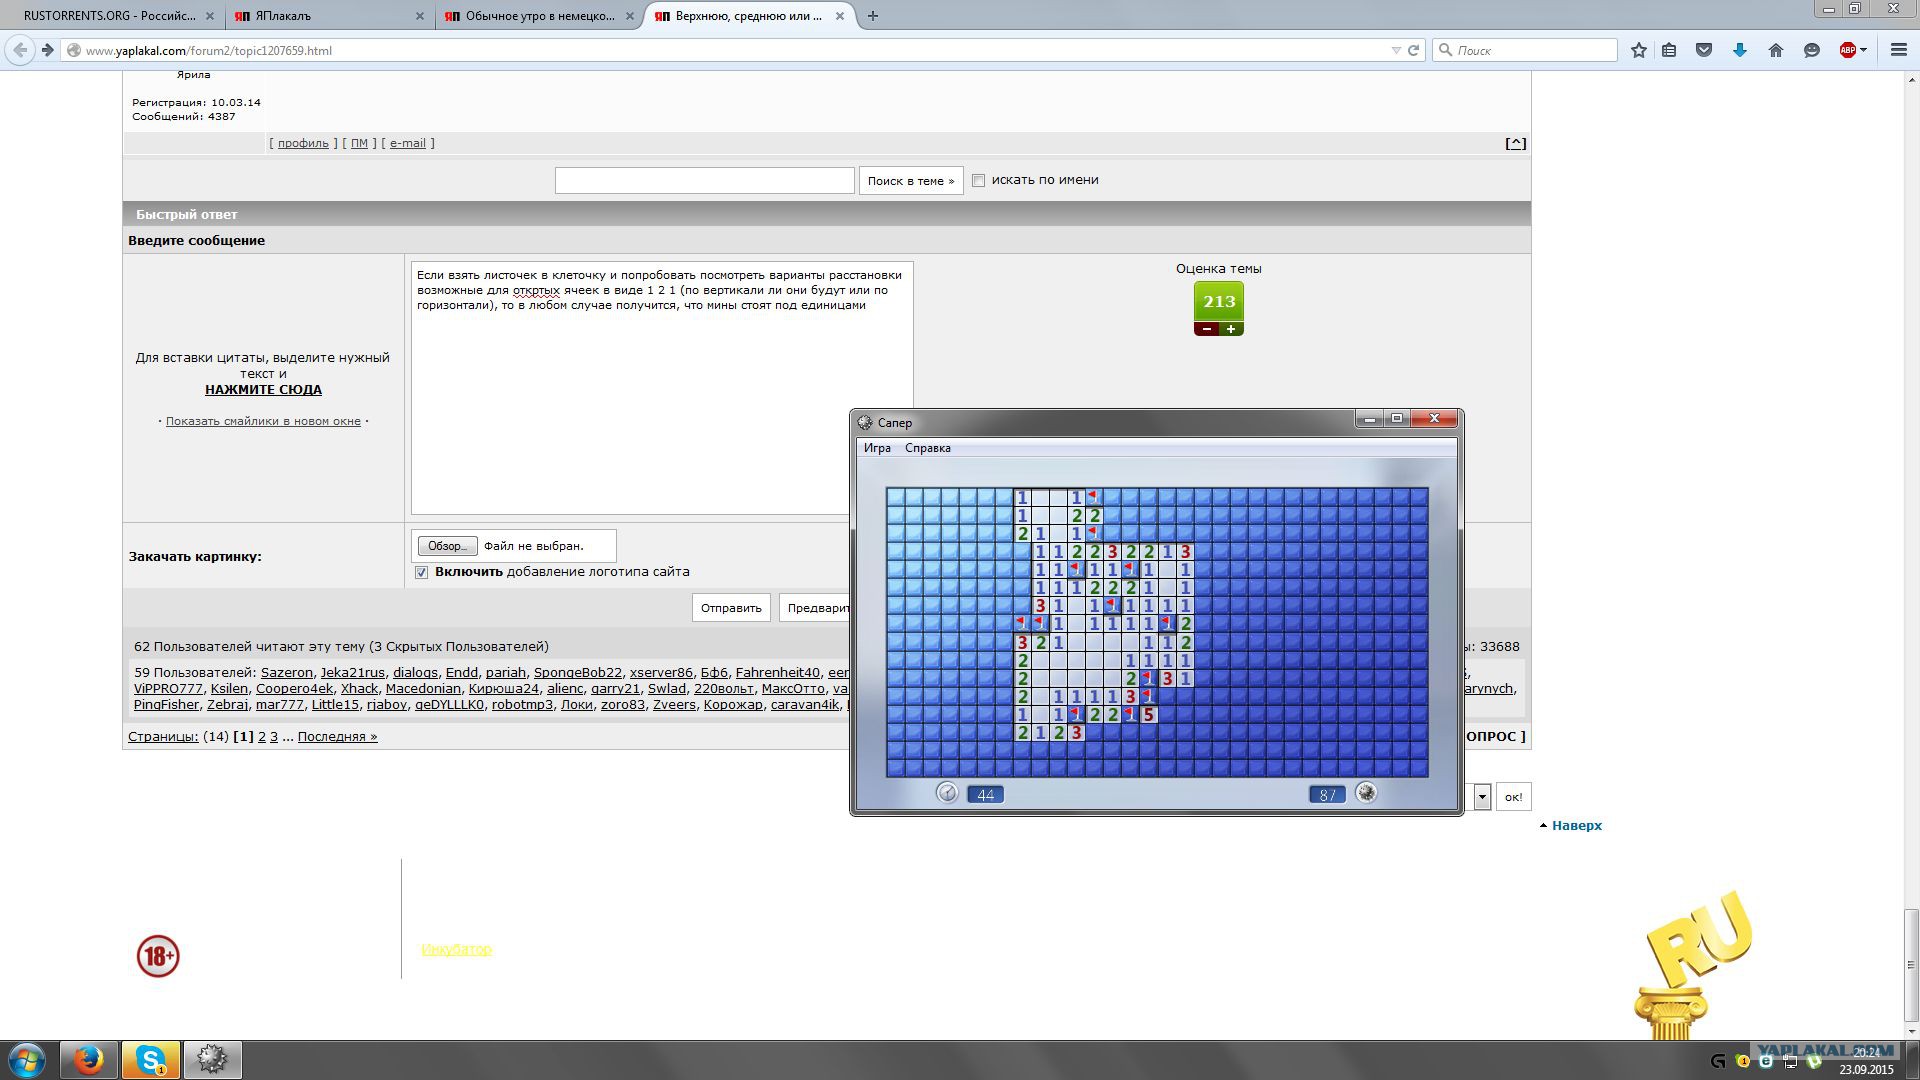Open the Игра menu in Minesweeper
The height and width of the screenshot is (1080, 1920).
tap(877, 448)
